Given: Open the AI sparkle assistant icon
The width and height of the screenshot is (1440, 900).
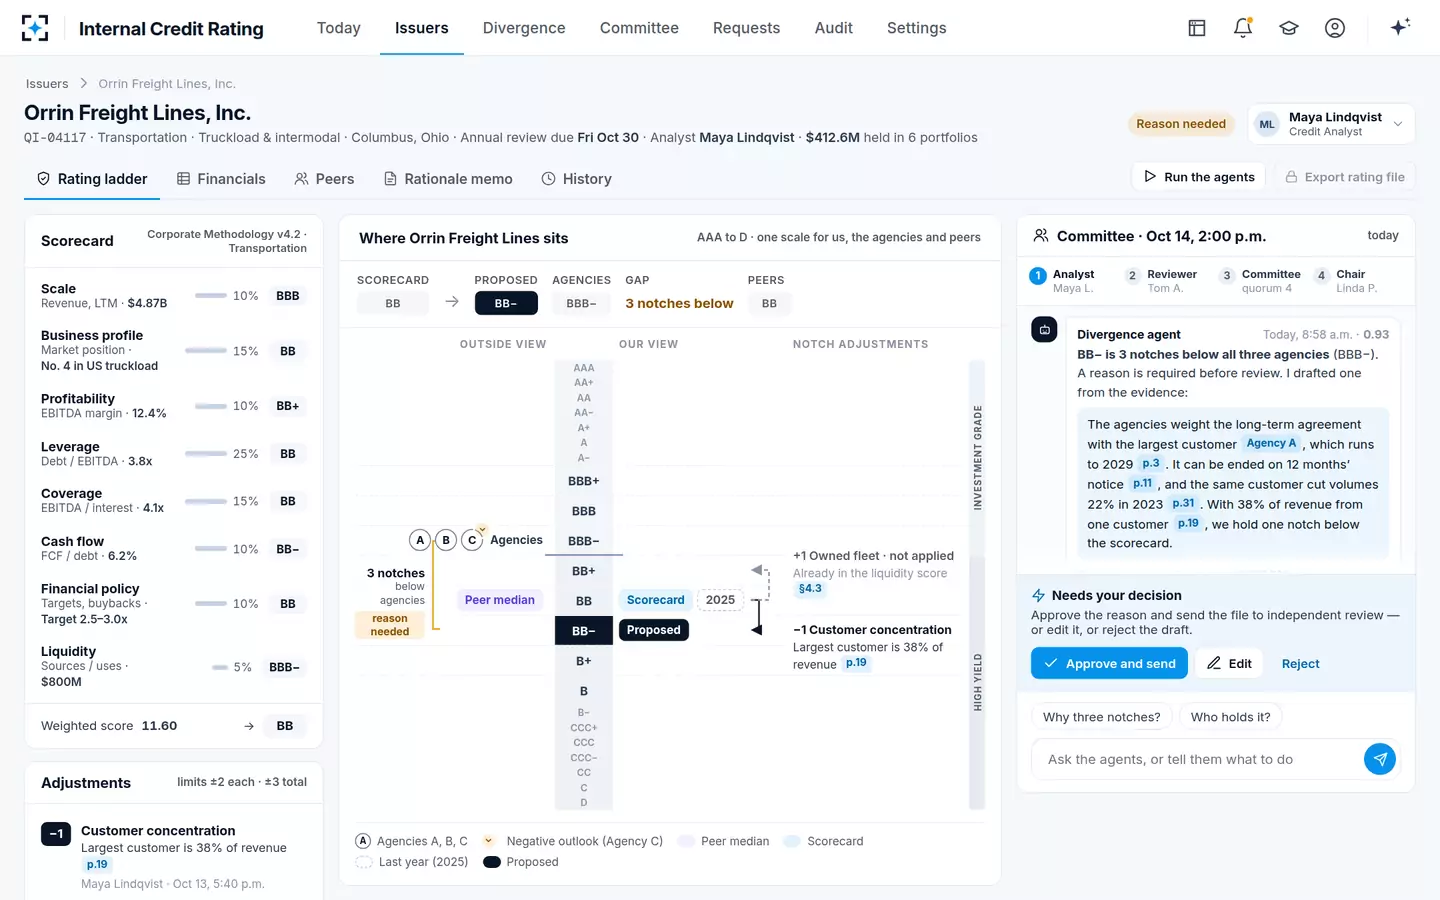Looking at the screenshot, I should pos(1400,27).
